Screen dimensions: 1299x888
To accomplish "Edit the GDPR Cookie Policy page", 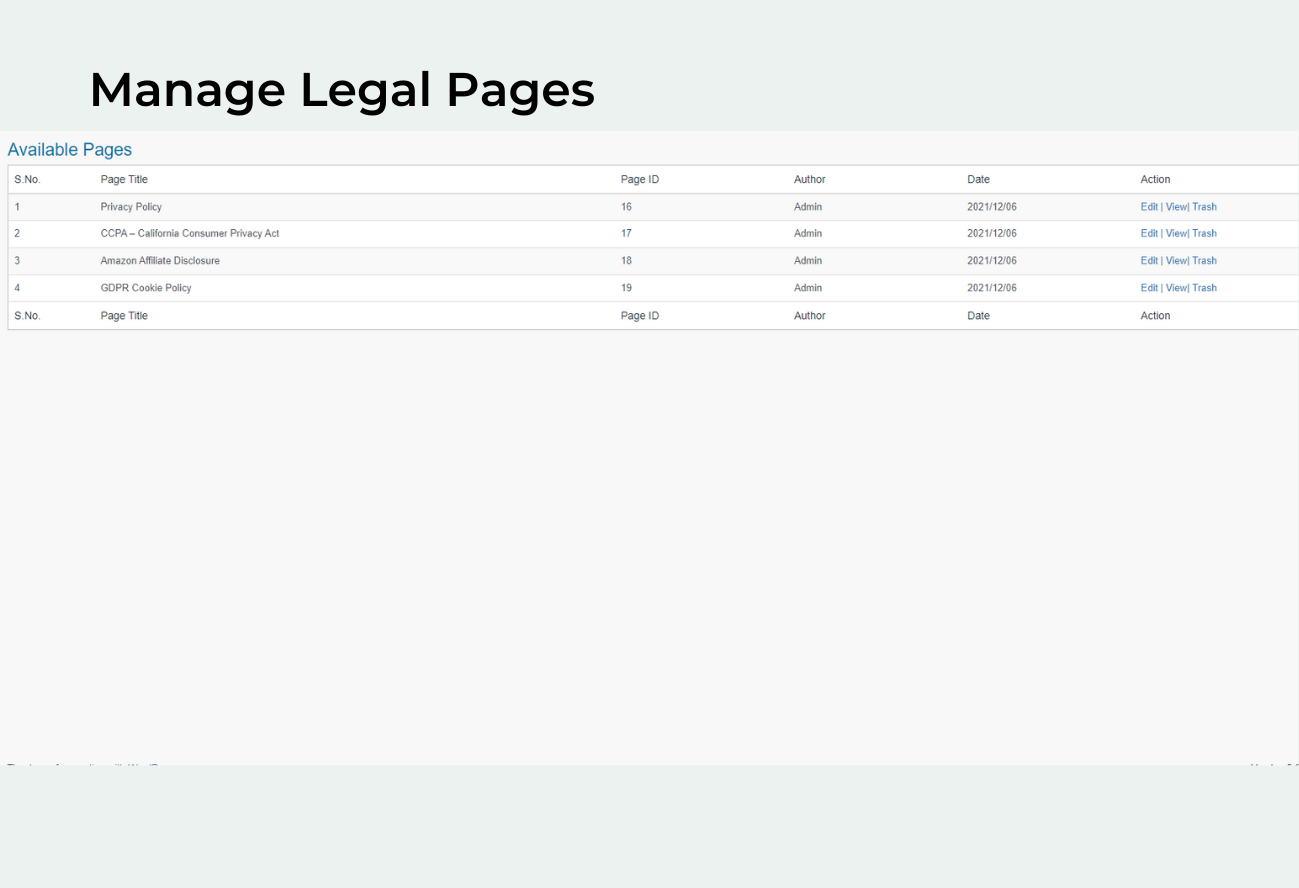I will 1149,287.
